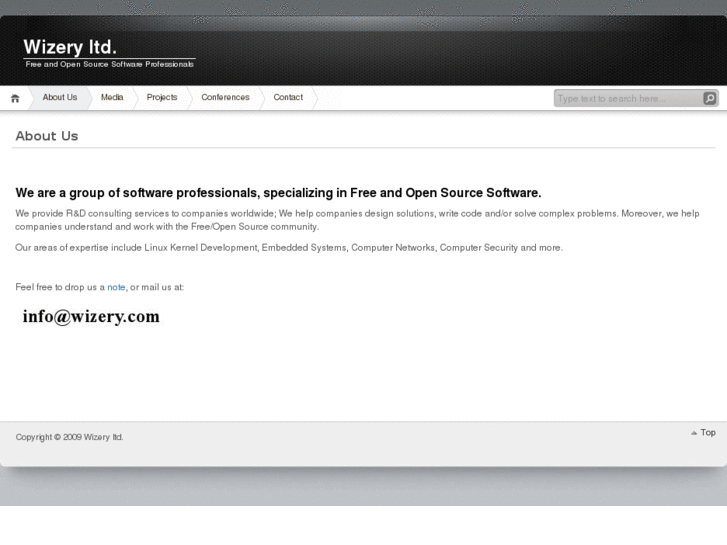Click the magnifier search icon

710,98
